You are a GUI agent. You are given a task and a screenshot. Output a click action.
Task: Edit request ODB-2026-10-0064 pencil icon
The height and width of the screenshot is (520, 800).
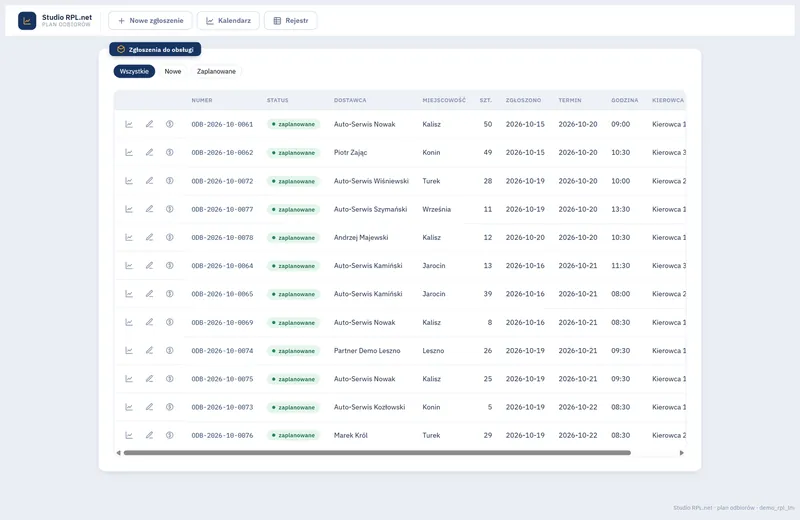149,265
